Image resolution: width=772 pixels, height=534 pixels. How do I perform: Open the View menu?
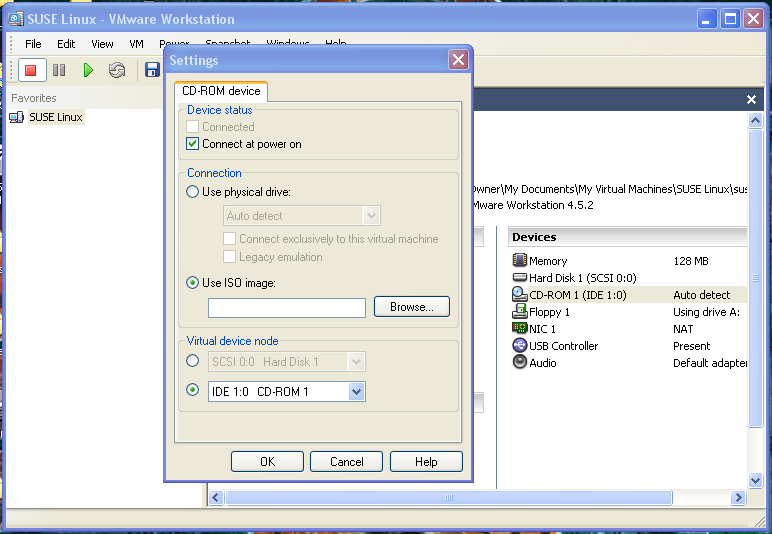coord(102,44)
